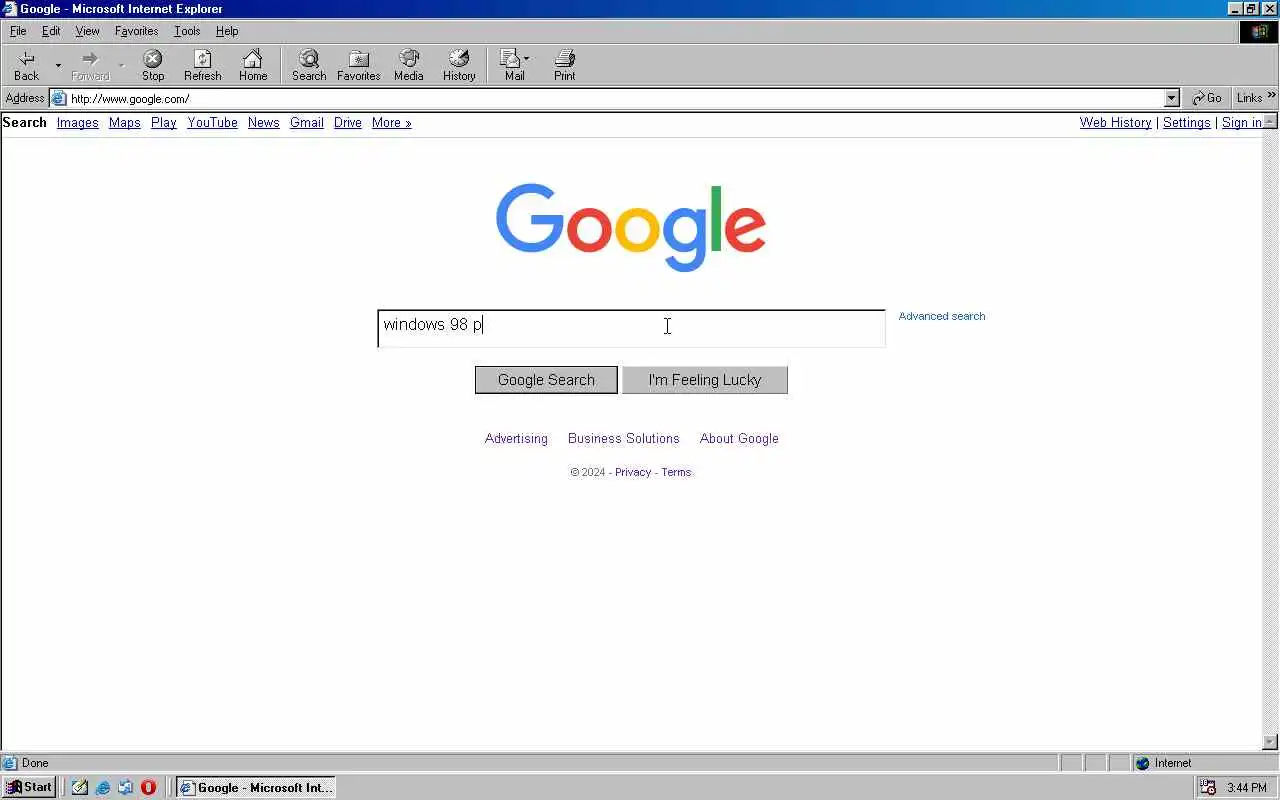Open the Play link
Image resolution: width=1280 pixels, height=800 pixels.
pyautogui.click(x=164, y=122)
